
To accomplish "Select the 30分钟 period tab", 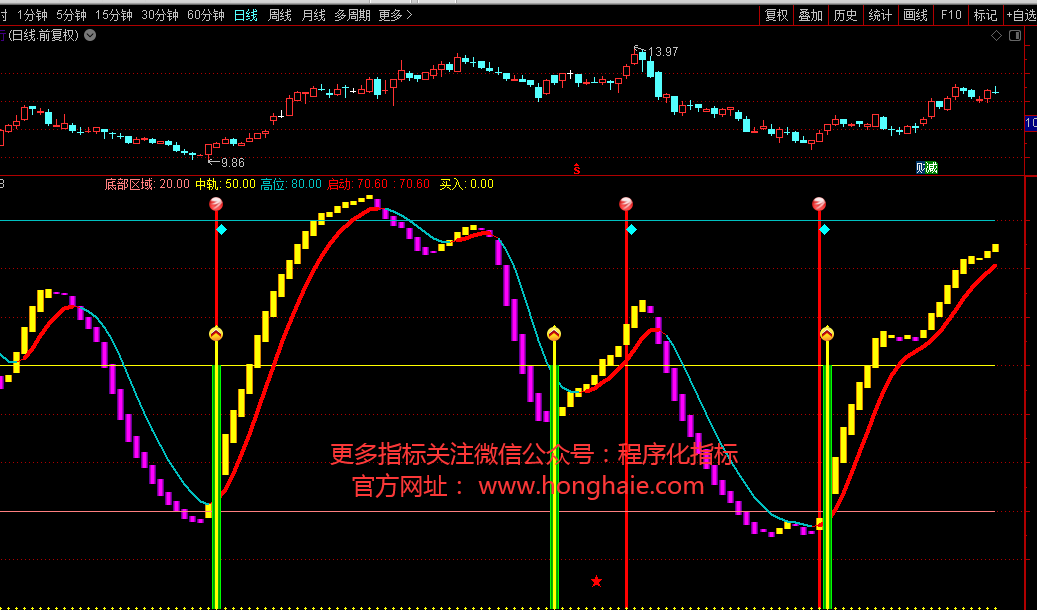I will [x=160, y=15].
